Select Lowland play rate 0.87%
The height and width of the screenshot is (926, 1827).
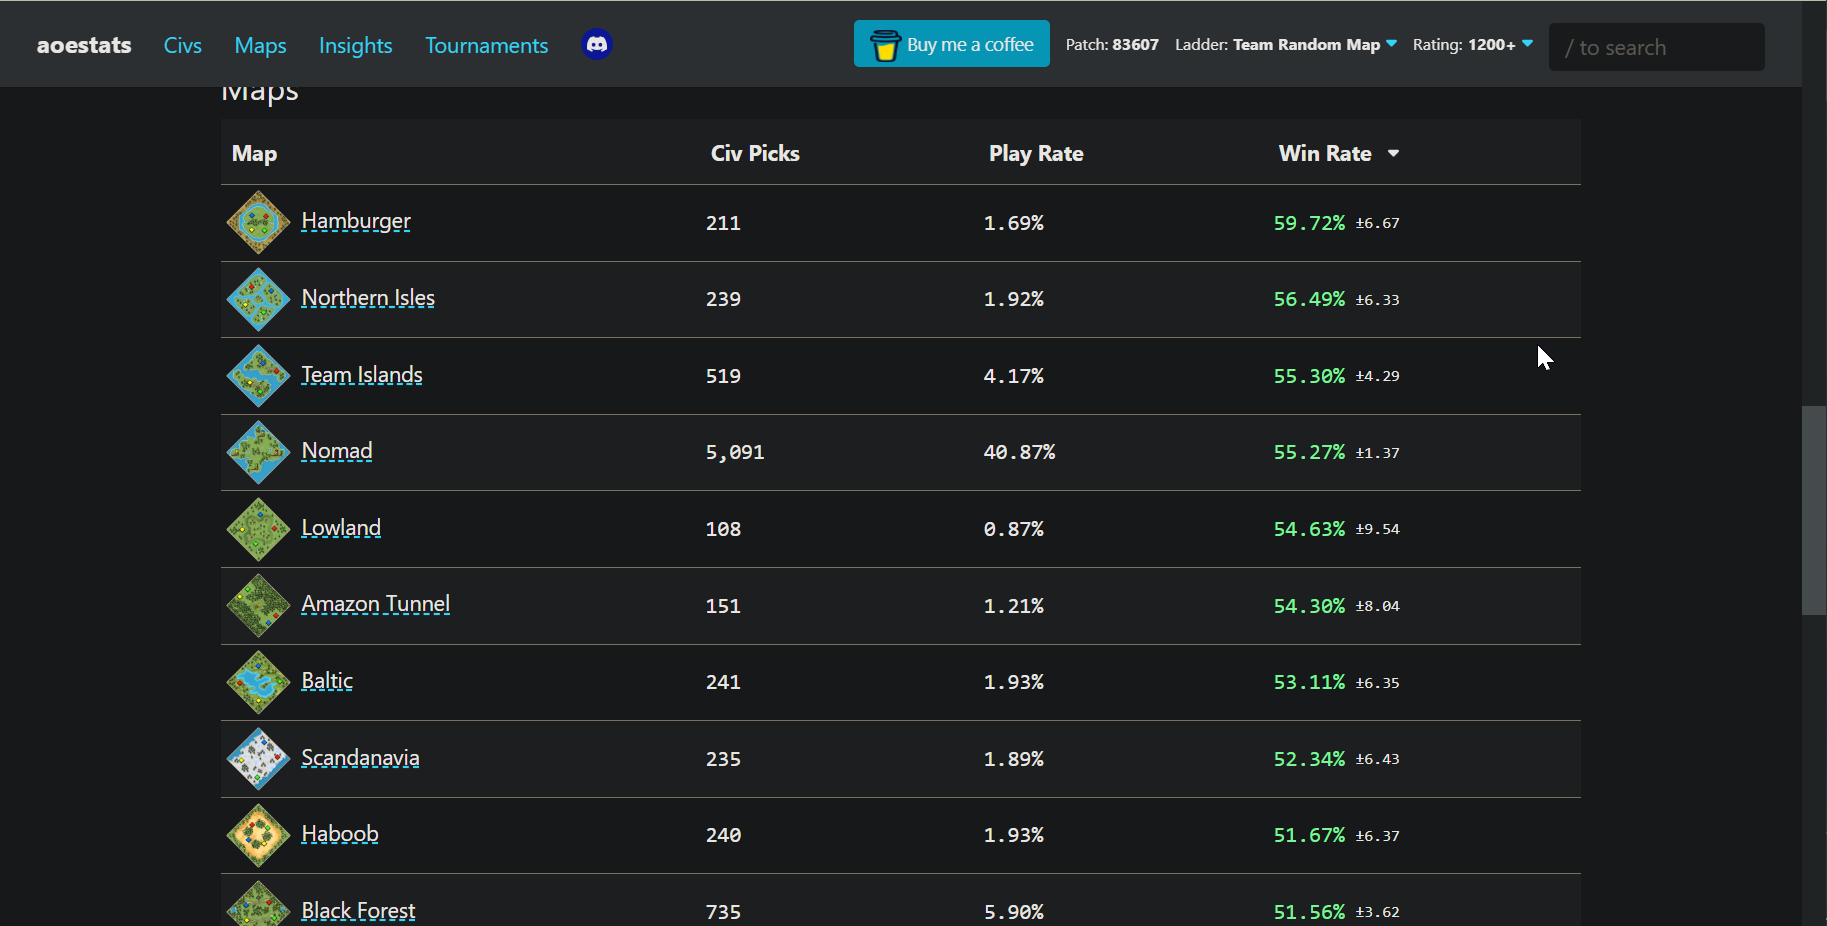[1013, 529]
